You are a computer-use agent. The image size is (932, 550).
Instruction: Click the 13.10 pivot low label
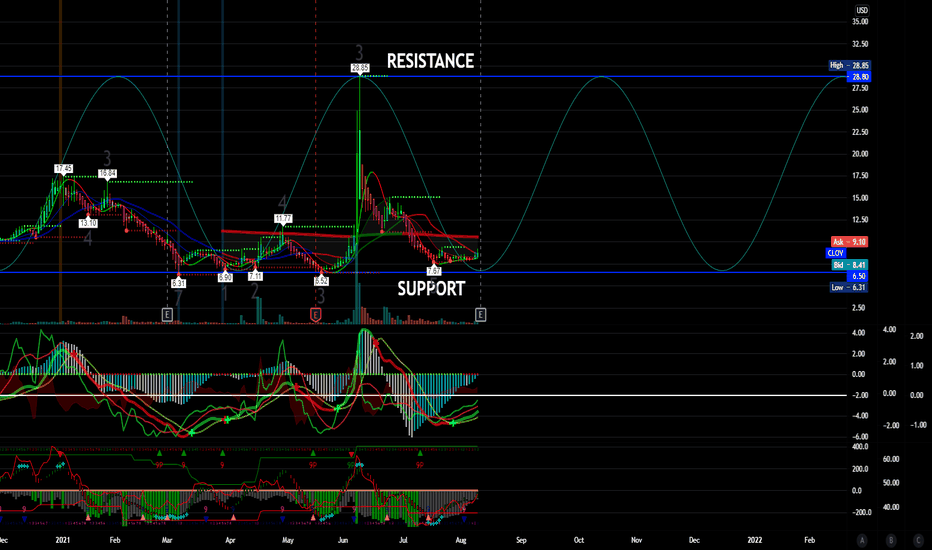pos(88,224)
